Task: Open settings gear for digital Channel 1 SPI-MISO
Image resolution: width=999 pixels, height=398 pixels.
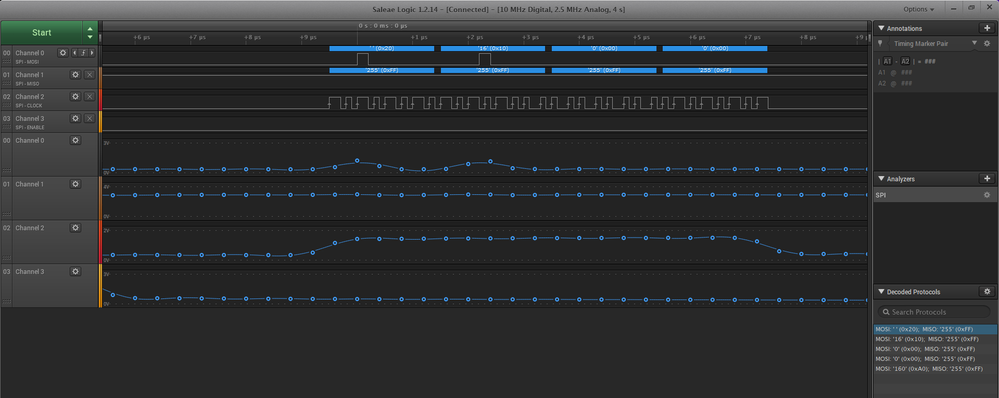Action: pos(75,75)
